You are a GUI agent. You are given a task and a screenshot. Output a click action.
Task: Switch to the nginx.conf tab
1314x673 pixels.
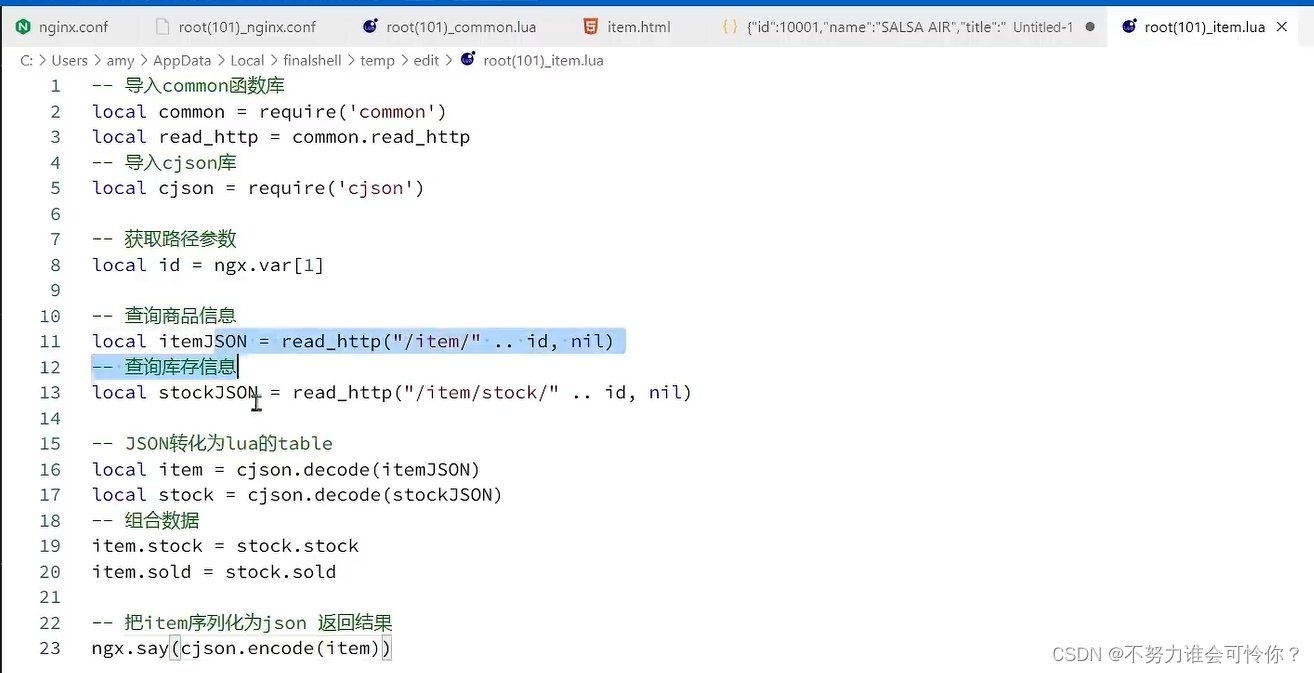tap(62, 27)
